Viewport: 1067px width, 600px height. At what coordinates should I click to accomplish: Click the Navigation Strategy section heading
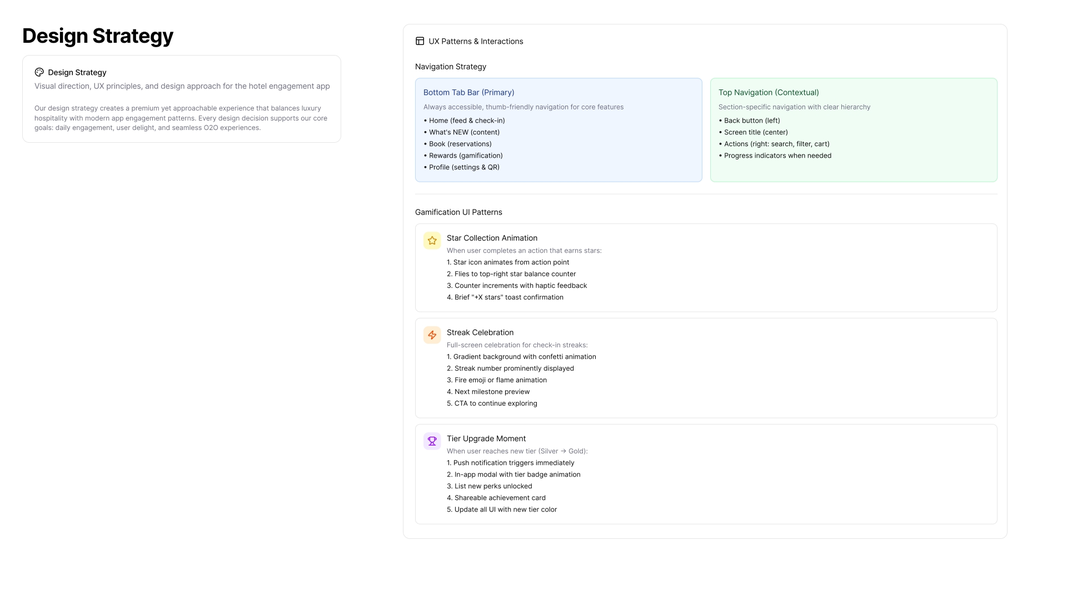450,67
